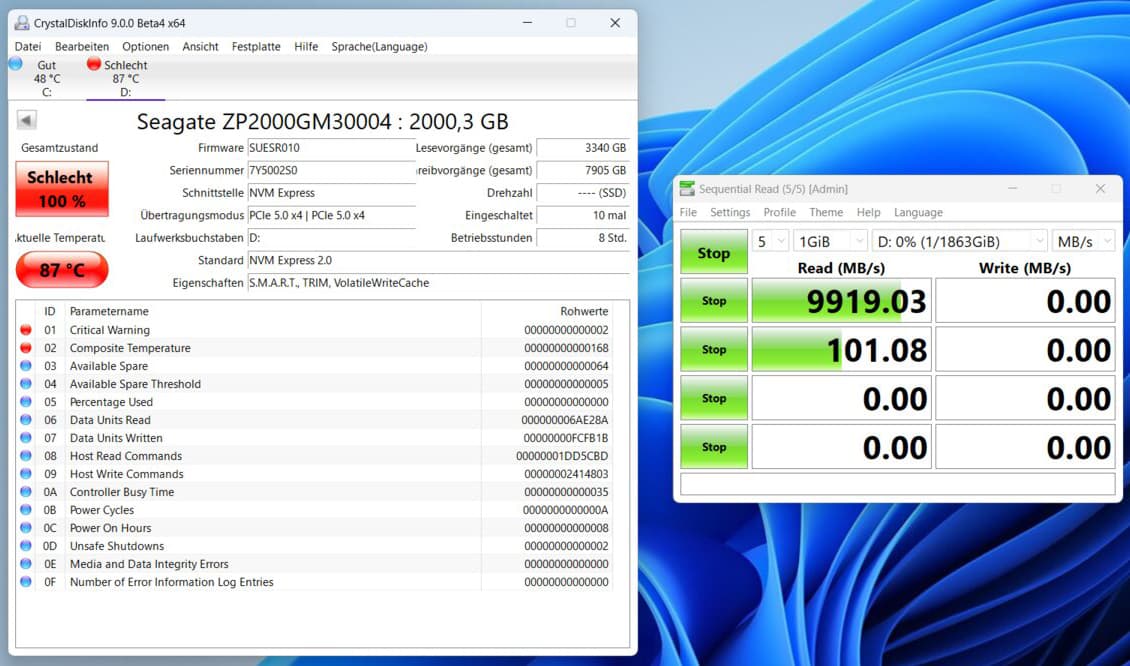
Task: Click status dot for Media and Data Integrity Errors
Action: point(26,564)
